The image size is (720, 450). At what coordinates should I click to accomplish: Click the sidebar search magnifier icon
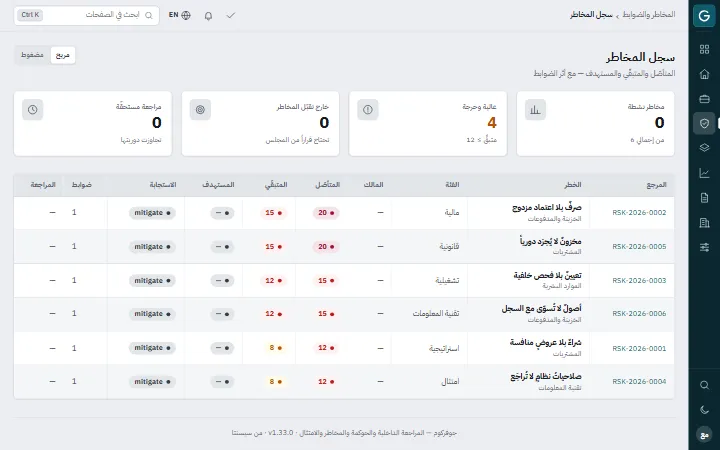coord(704,385)
